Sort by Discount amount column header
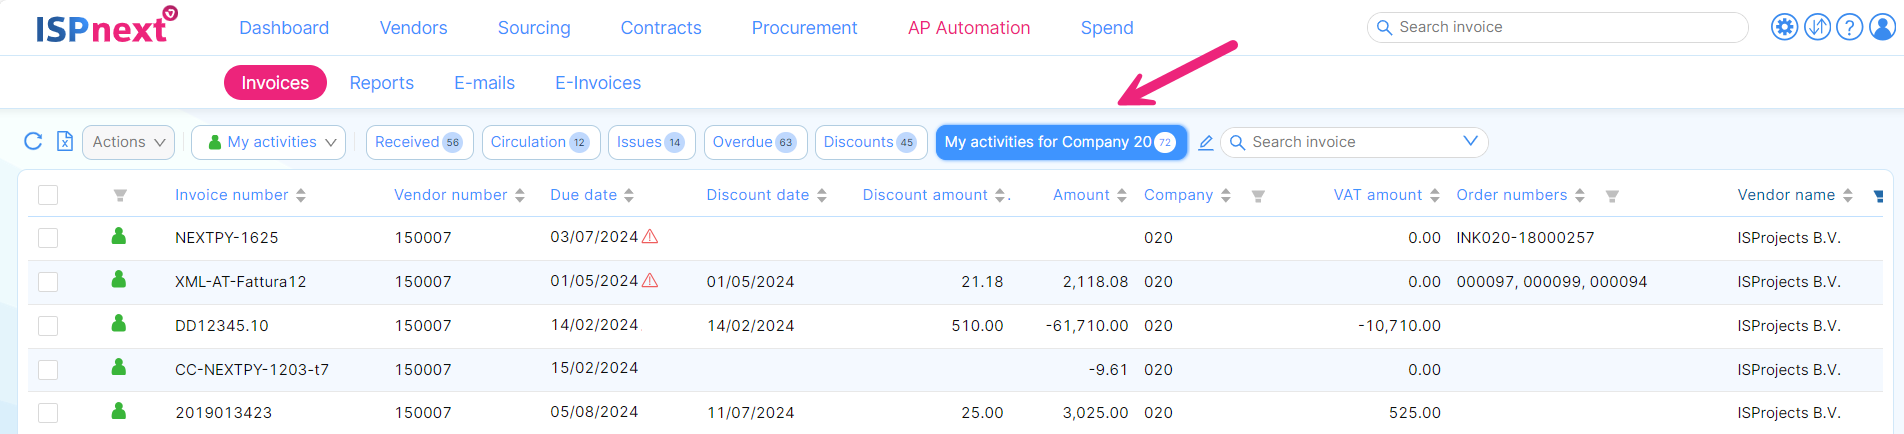This screenshot has width=1904, height=434. [x=925, y=195]
